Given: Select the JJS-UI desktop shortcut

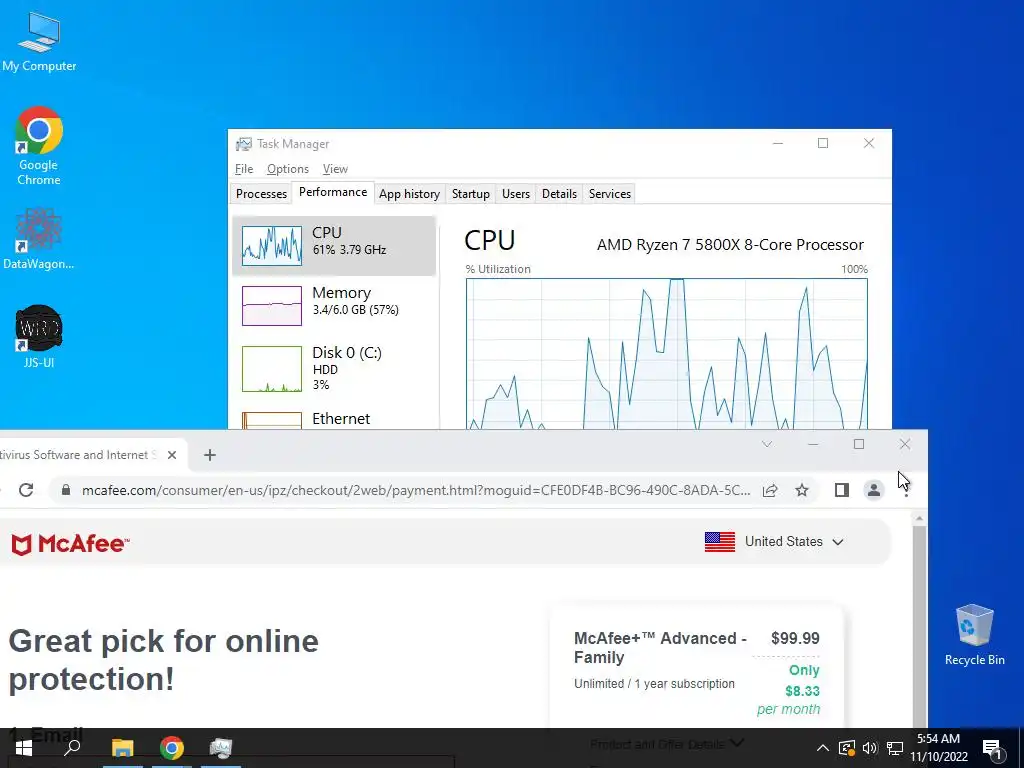Looking at the screenshot, I should (x=39, y=336).
